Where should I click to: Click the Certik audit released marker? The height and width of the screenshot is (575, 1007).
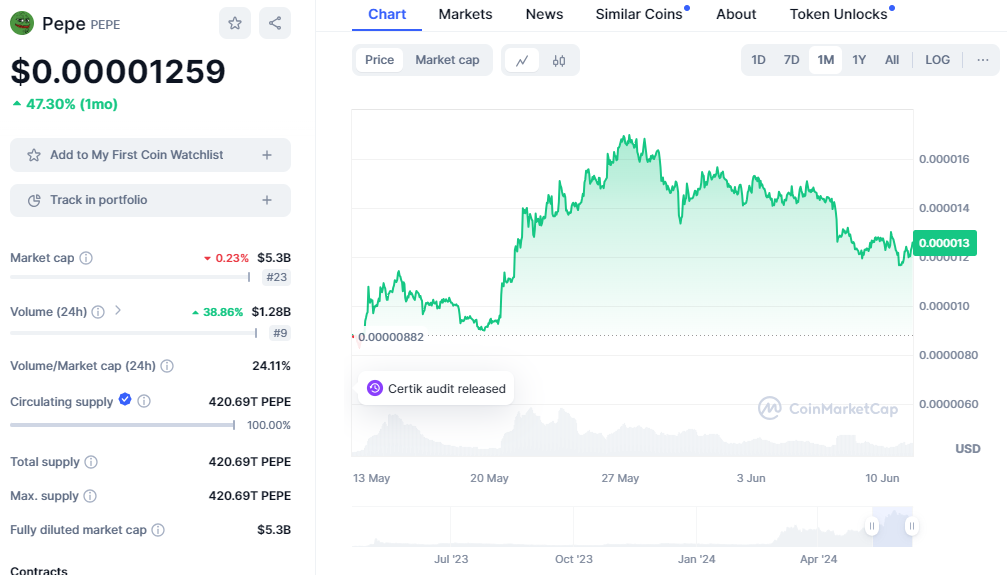pos(436,388)
